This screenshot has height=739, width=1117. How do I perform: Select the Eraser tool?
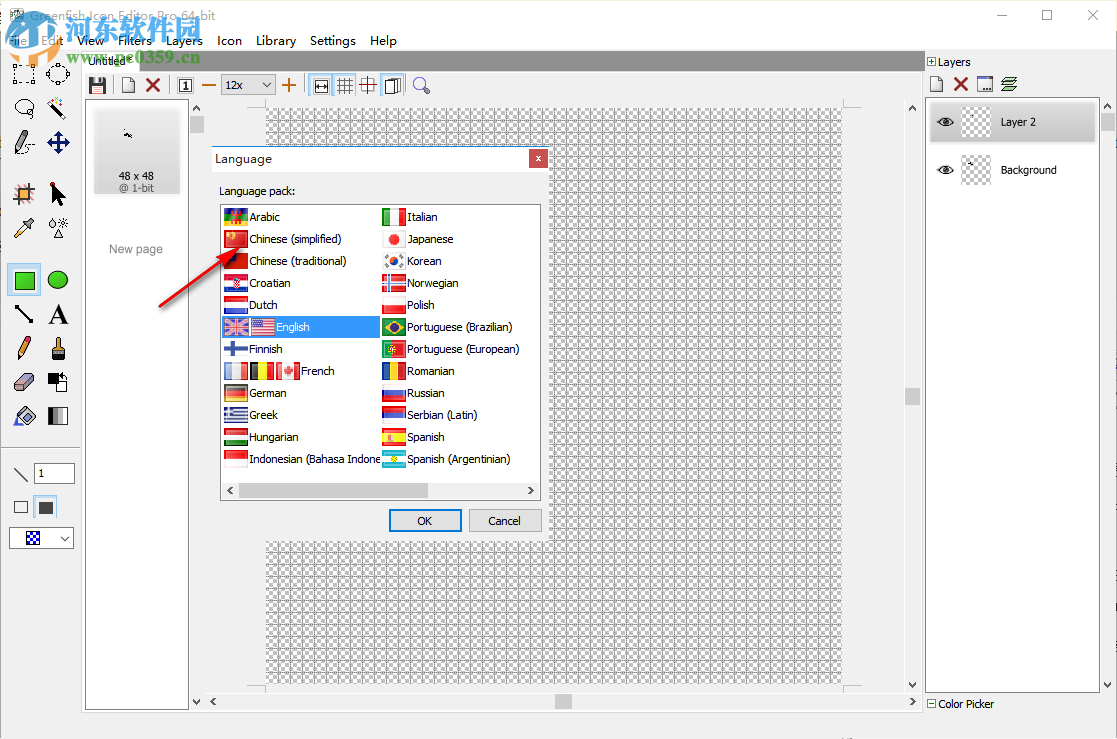pos(23,382)
